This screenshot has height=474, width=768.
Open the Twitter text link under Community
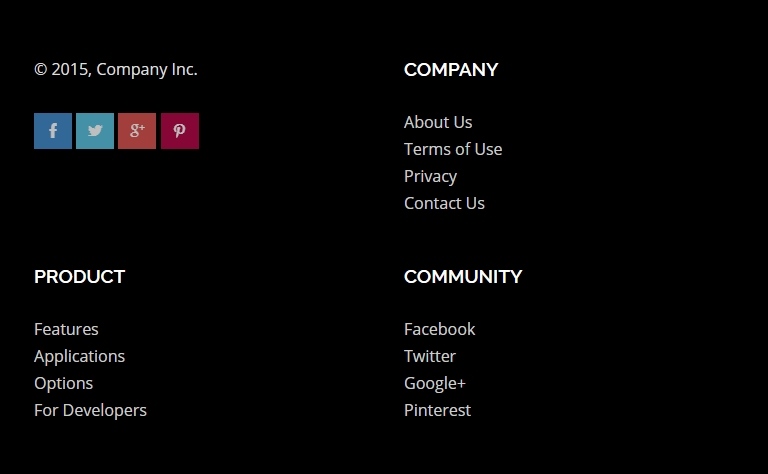[x=430, y=356]
